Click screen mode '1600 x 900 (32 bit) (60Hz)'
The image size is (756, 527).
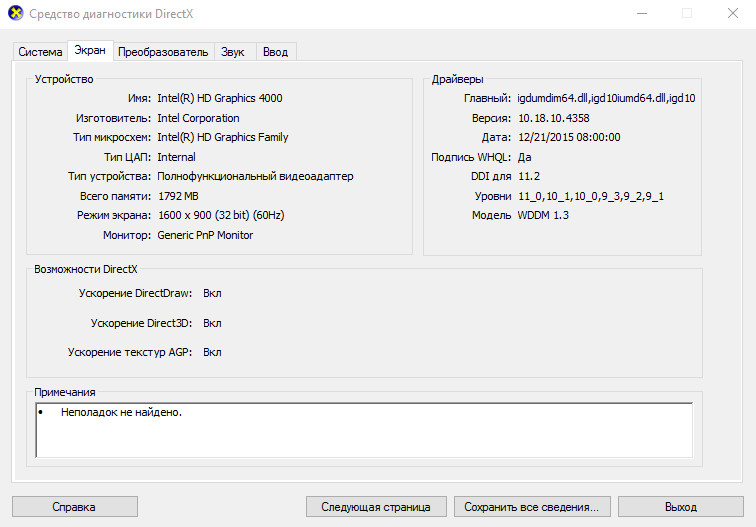tap(221, 216)
